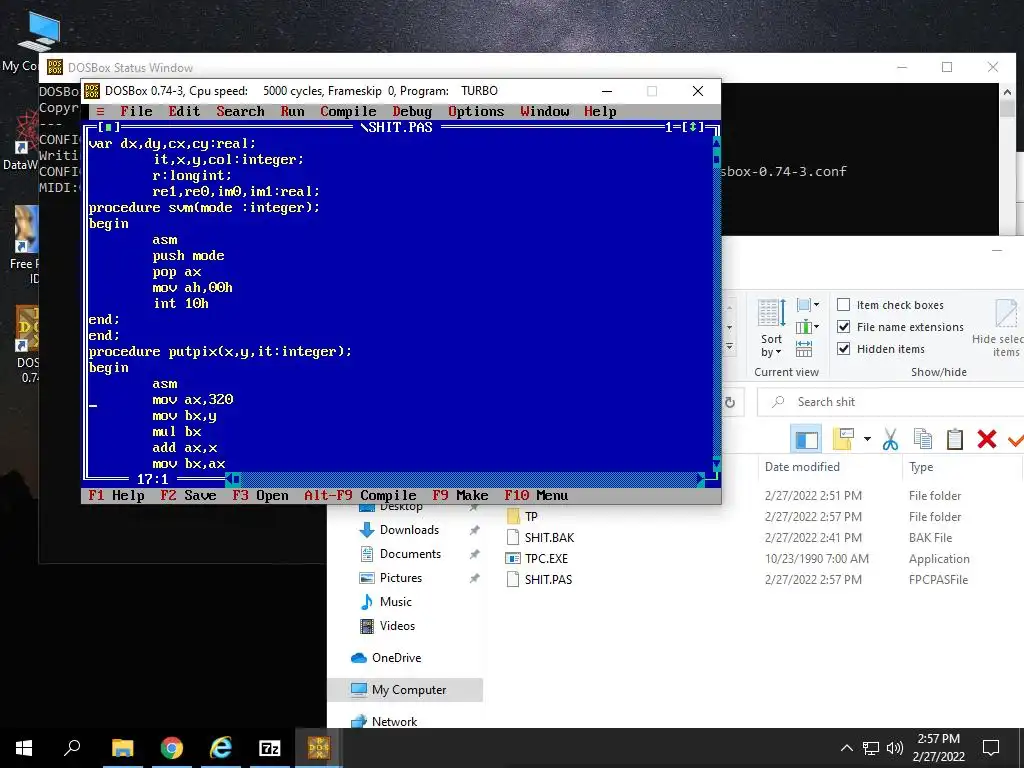This screenshot has height=768, width=1024.
Task: Open the Group by dropdown in Current view
Action: point(808,304)
